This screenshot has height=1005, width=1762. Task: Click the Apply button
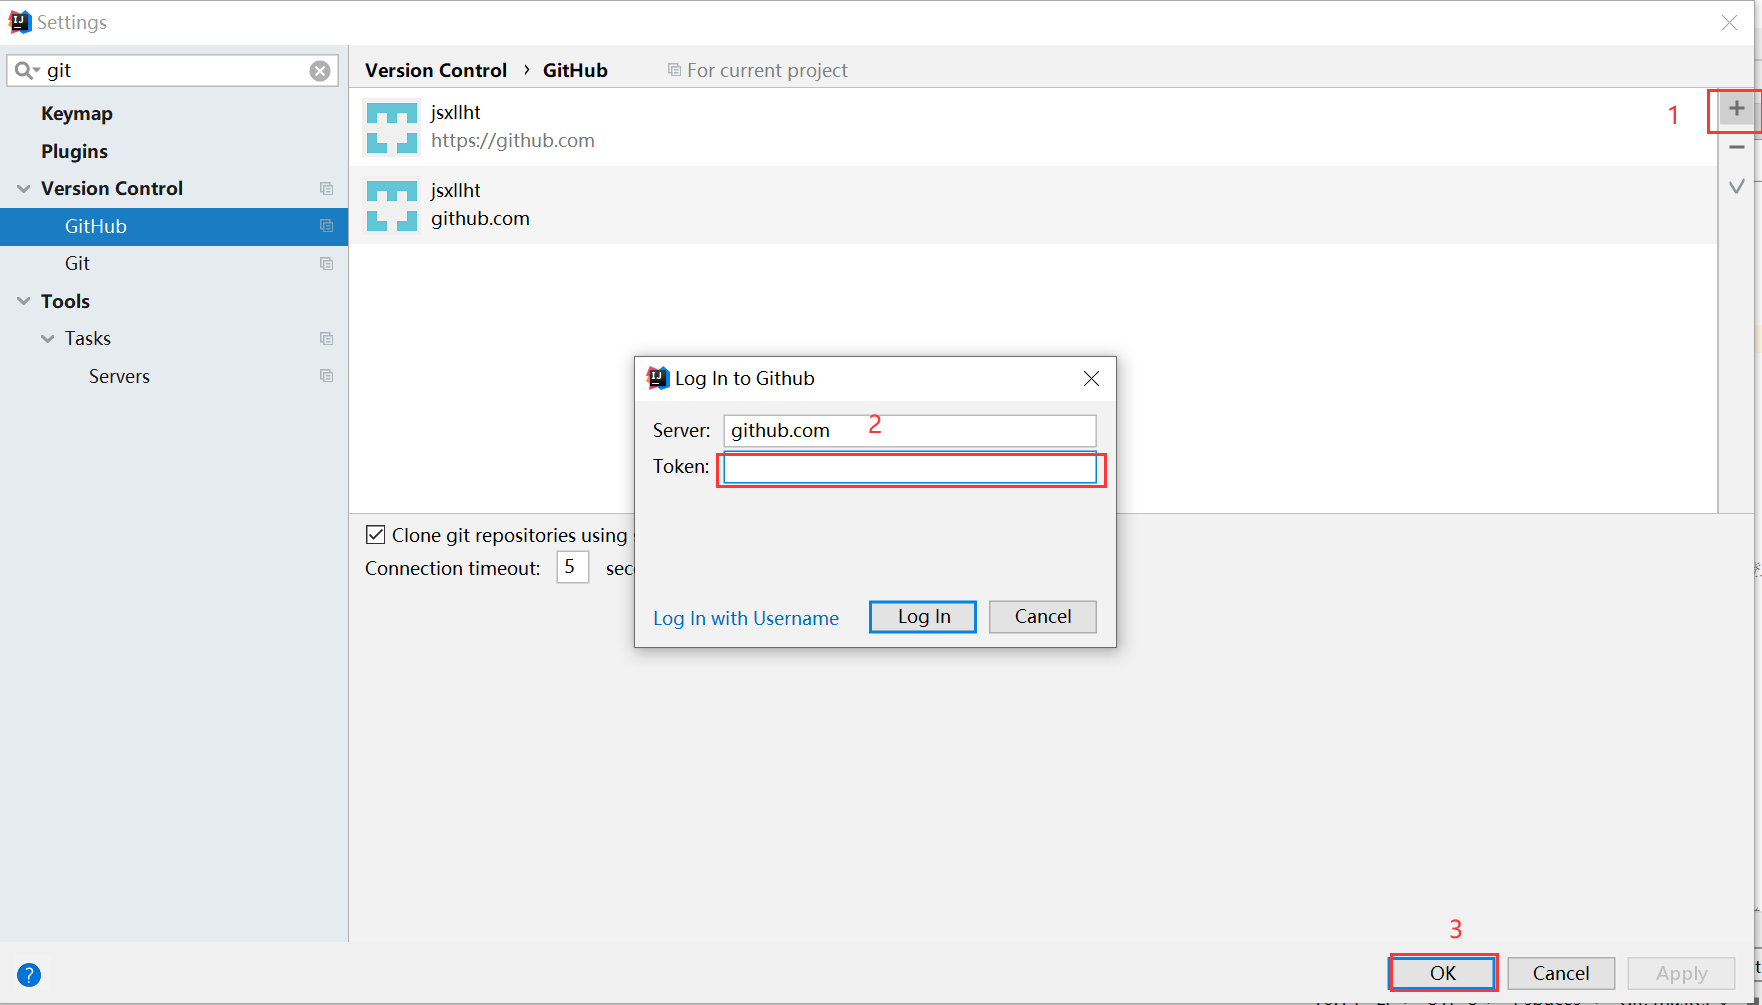1682,973
